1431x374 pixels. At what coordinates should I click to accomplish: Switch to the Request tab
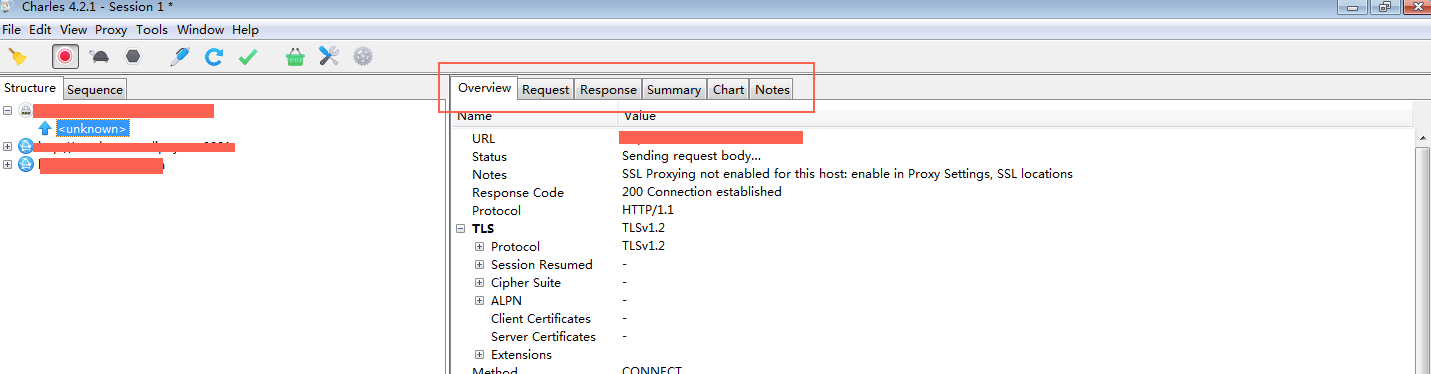pos(546,89)
